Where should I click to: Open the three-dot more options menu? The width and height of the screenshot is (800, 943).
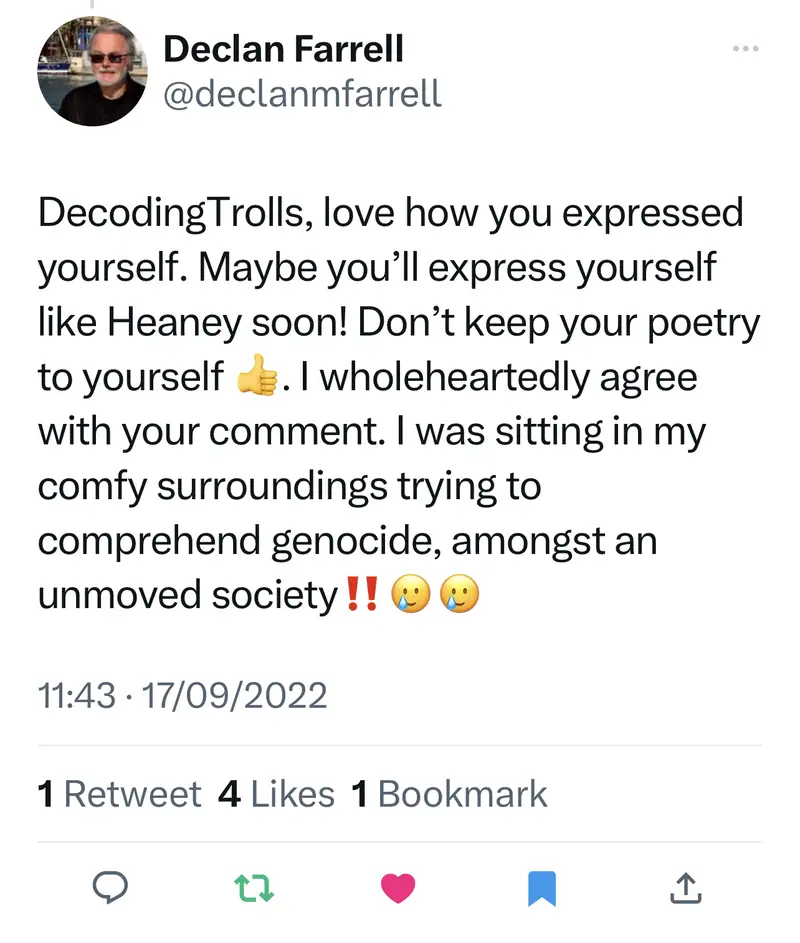(746, 48)
